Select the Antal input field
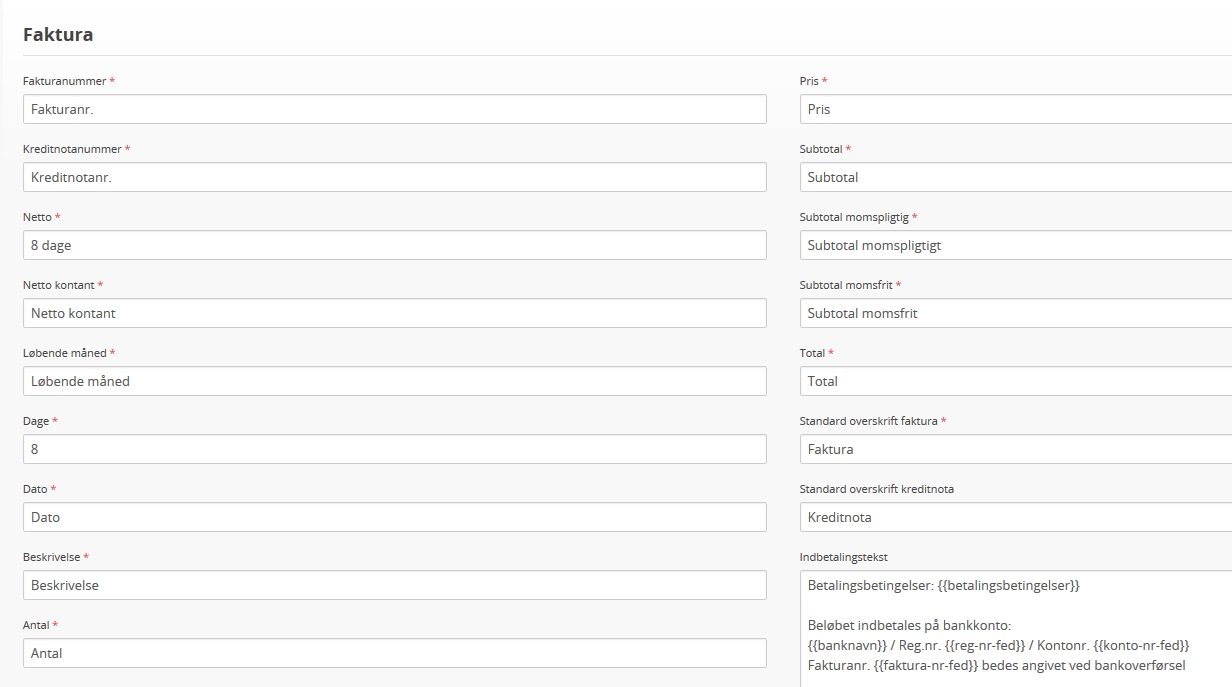The width and height of the screenshot is (1232, 687). tap(395, 653)
